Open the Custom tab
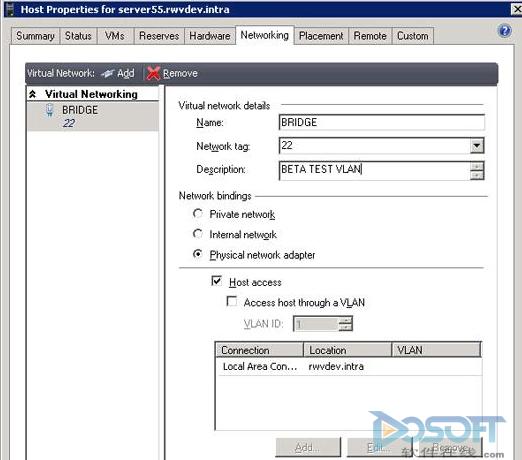Image resolution: width=522 pixels, height=460 pixels. pos(413,36)
